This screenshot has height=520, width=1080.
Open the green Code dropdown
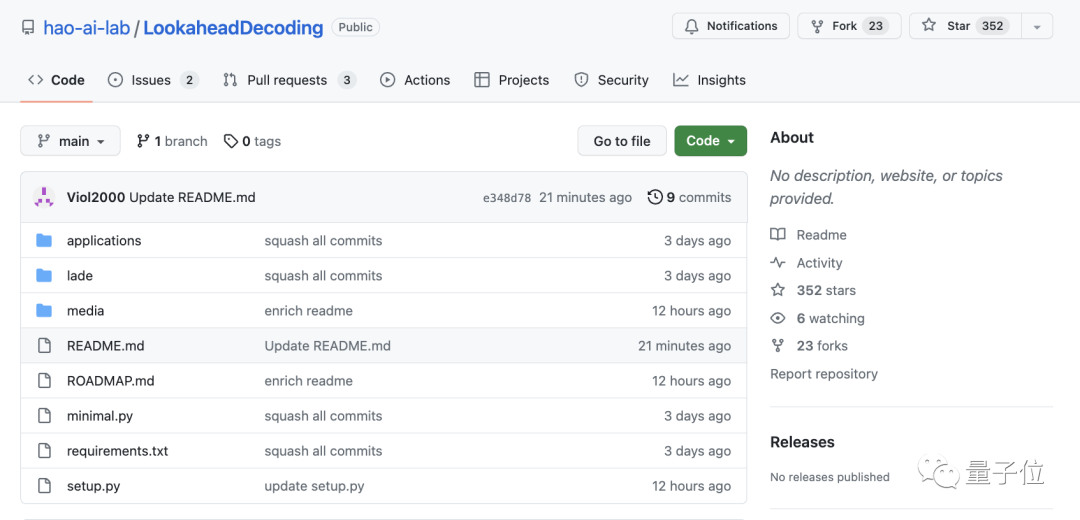point(710,141)
